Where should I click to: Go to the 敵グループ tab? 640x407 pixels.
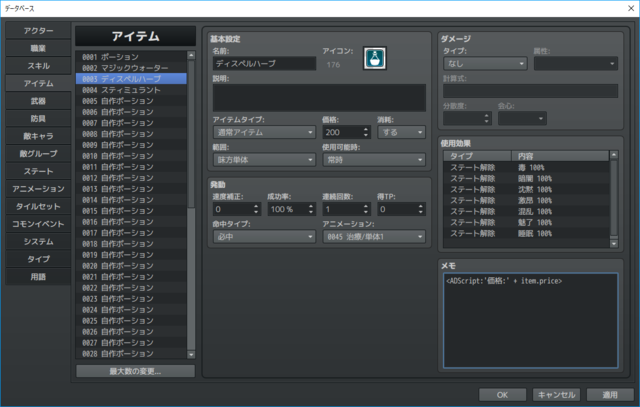[x=38, y=153]
